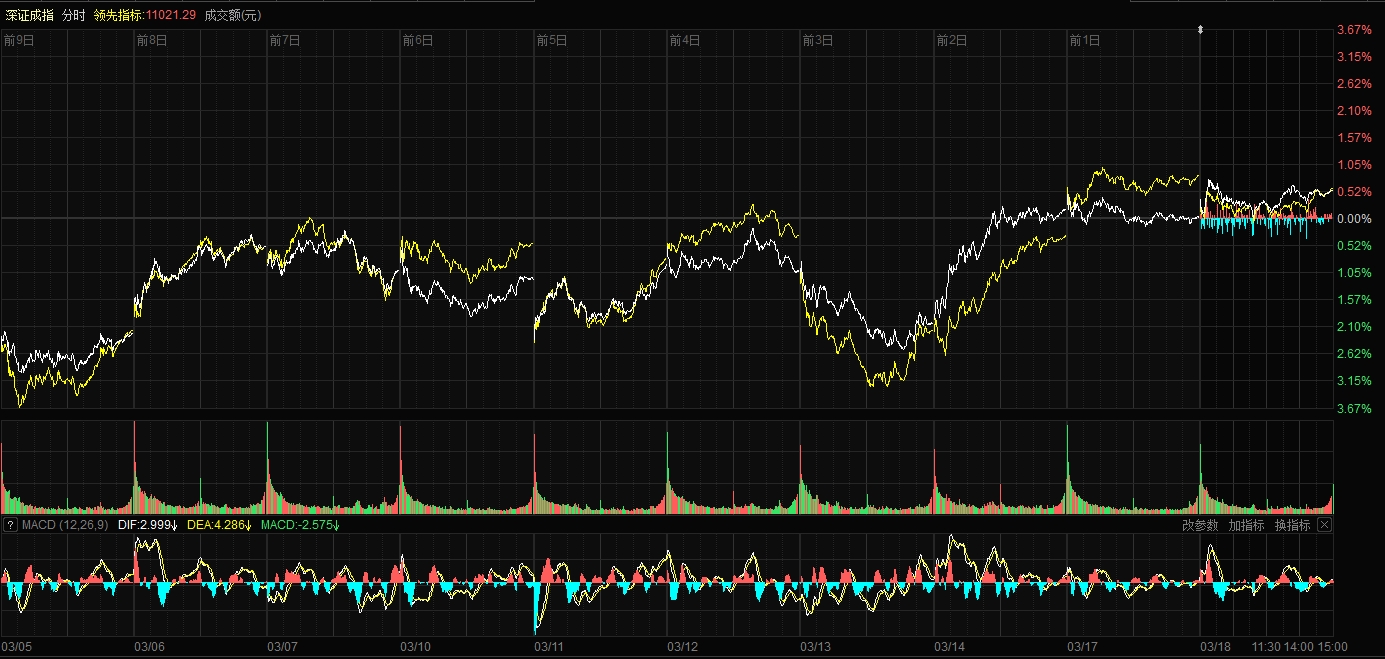Open 改参数 to modify indicator parameters
The width and height of the screenshot is (1385, 659).
1200,525
